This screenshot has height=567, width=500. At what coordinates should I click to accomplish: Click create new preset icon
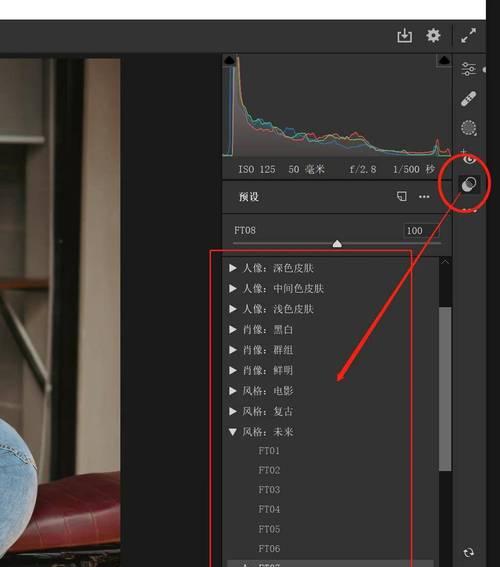(402, 196)
